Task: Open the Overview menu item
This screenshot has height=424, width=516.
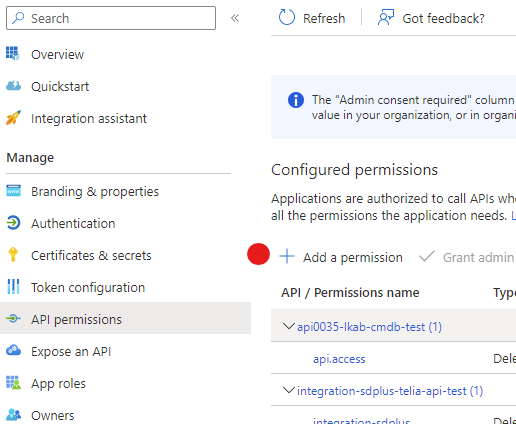Action: (57, 54)
